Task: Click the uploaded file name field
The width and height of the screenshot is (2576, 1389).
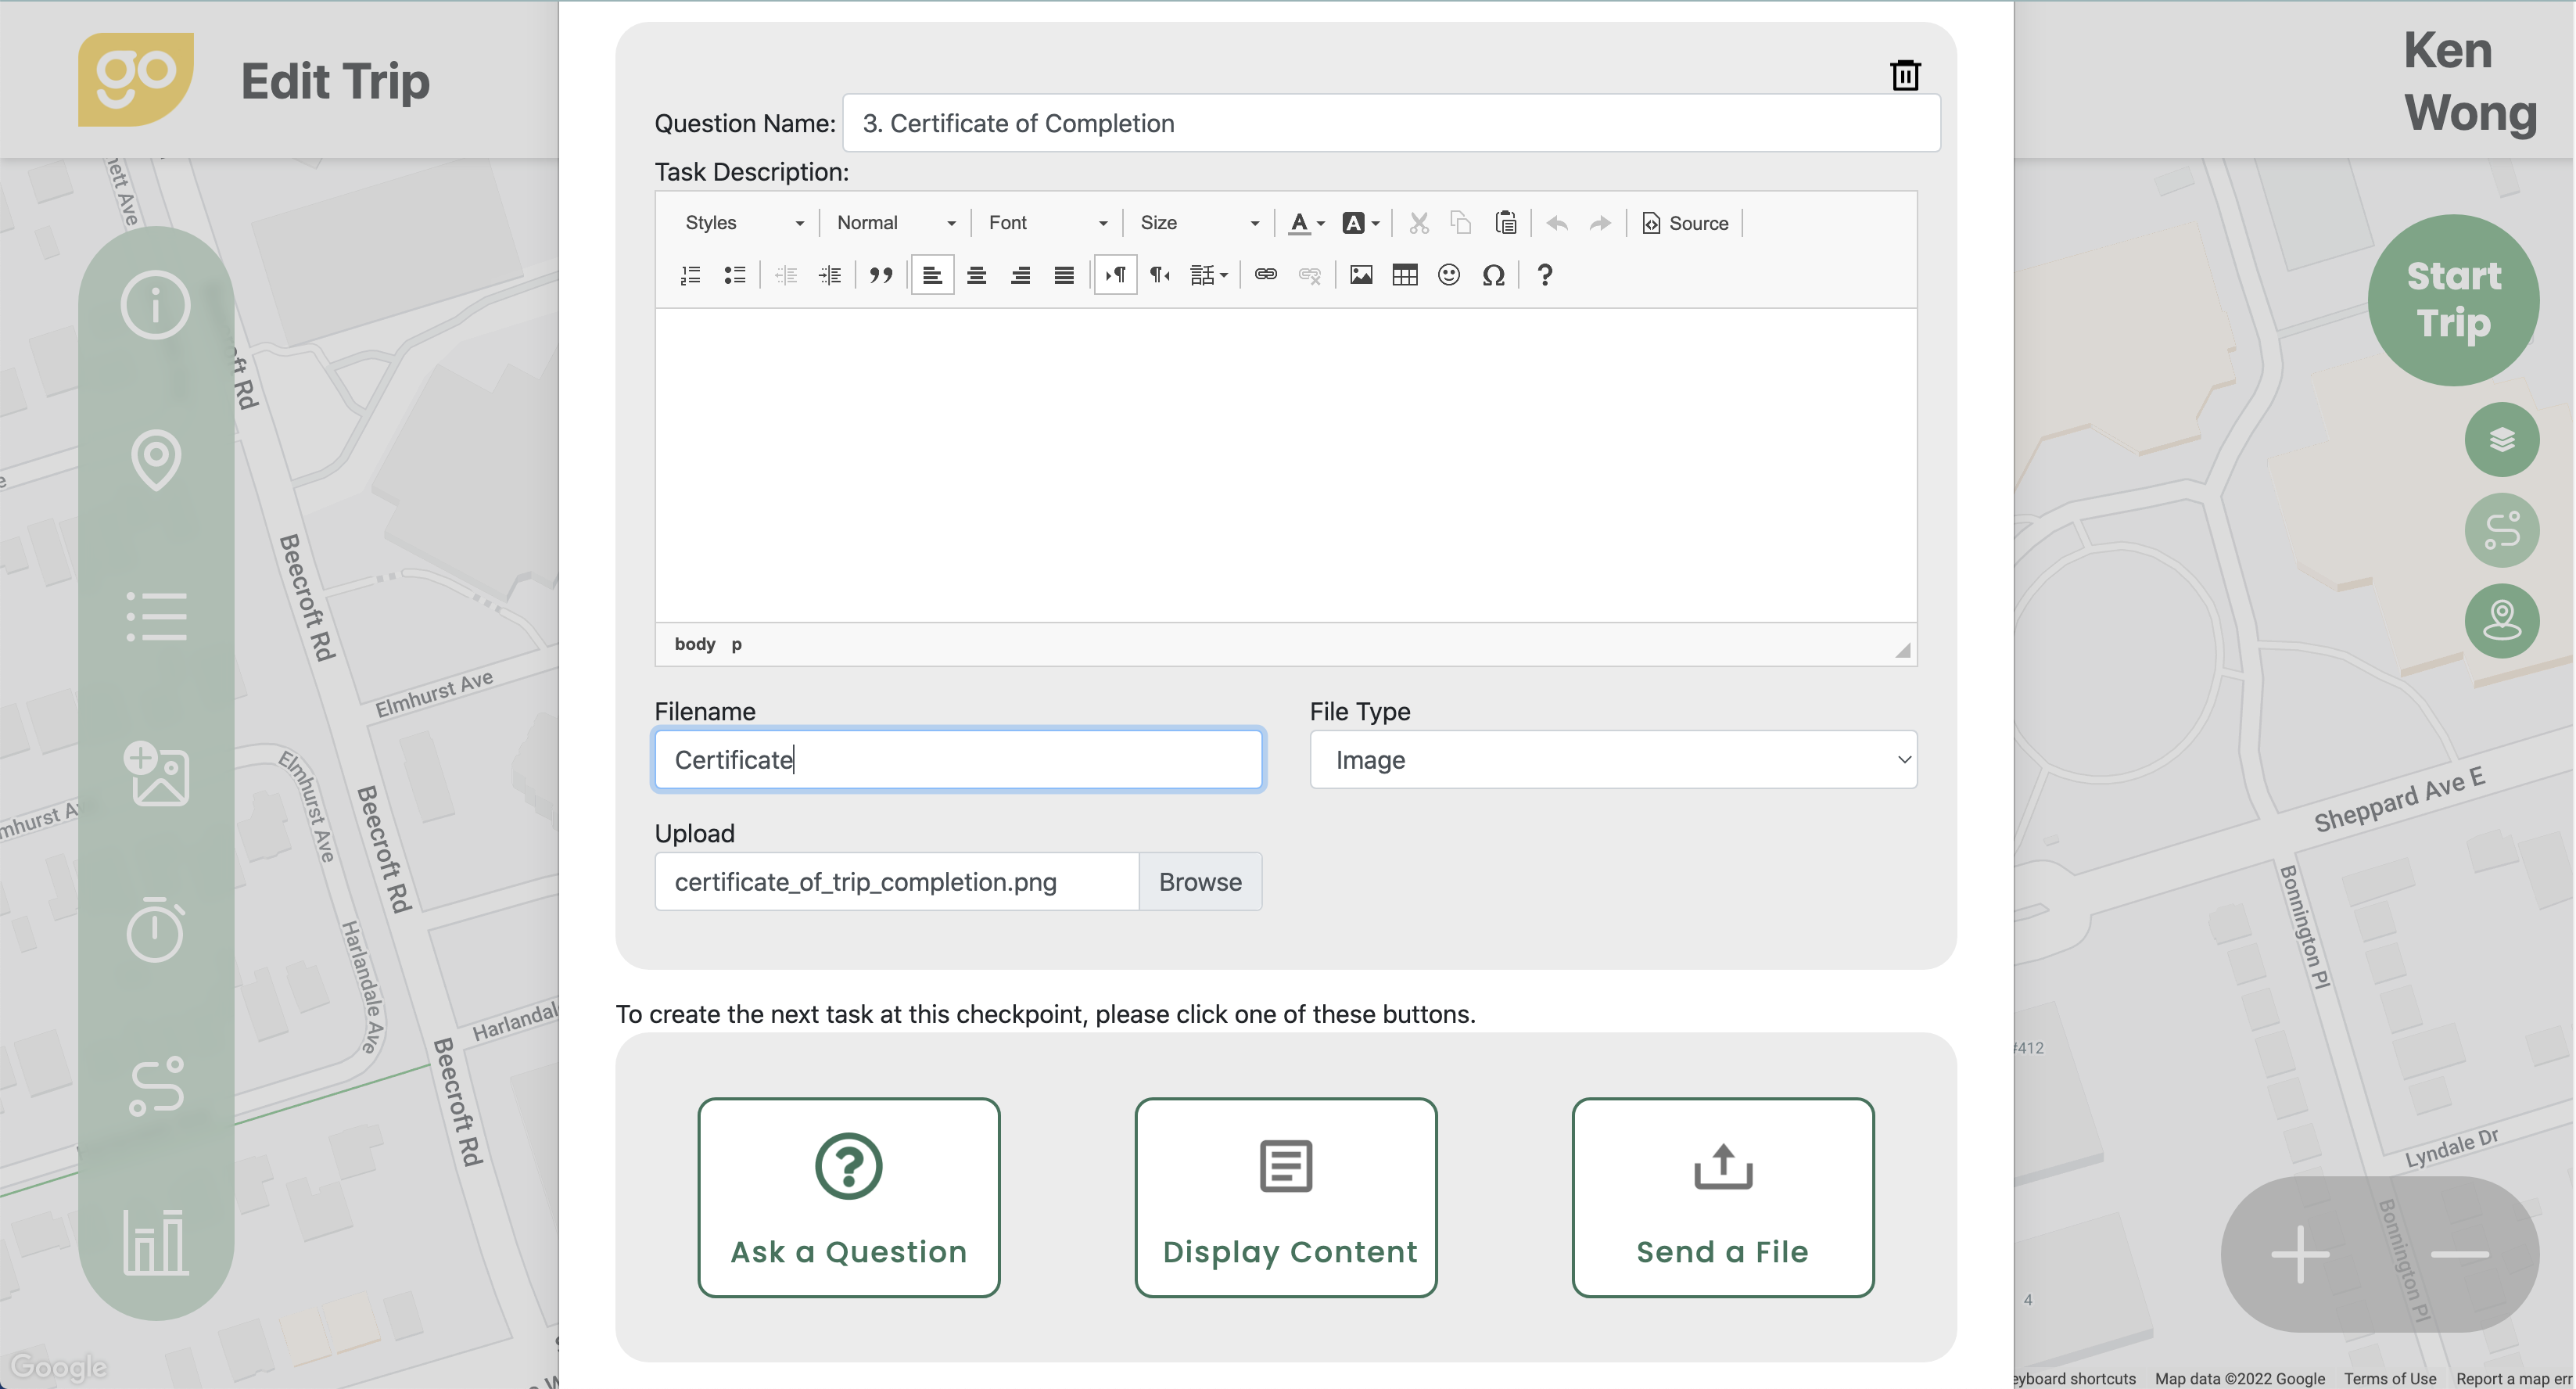Action: click(896, 882)
